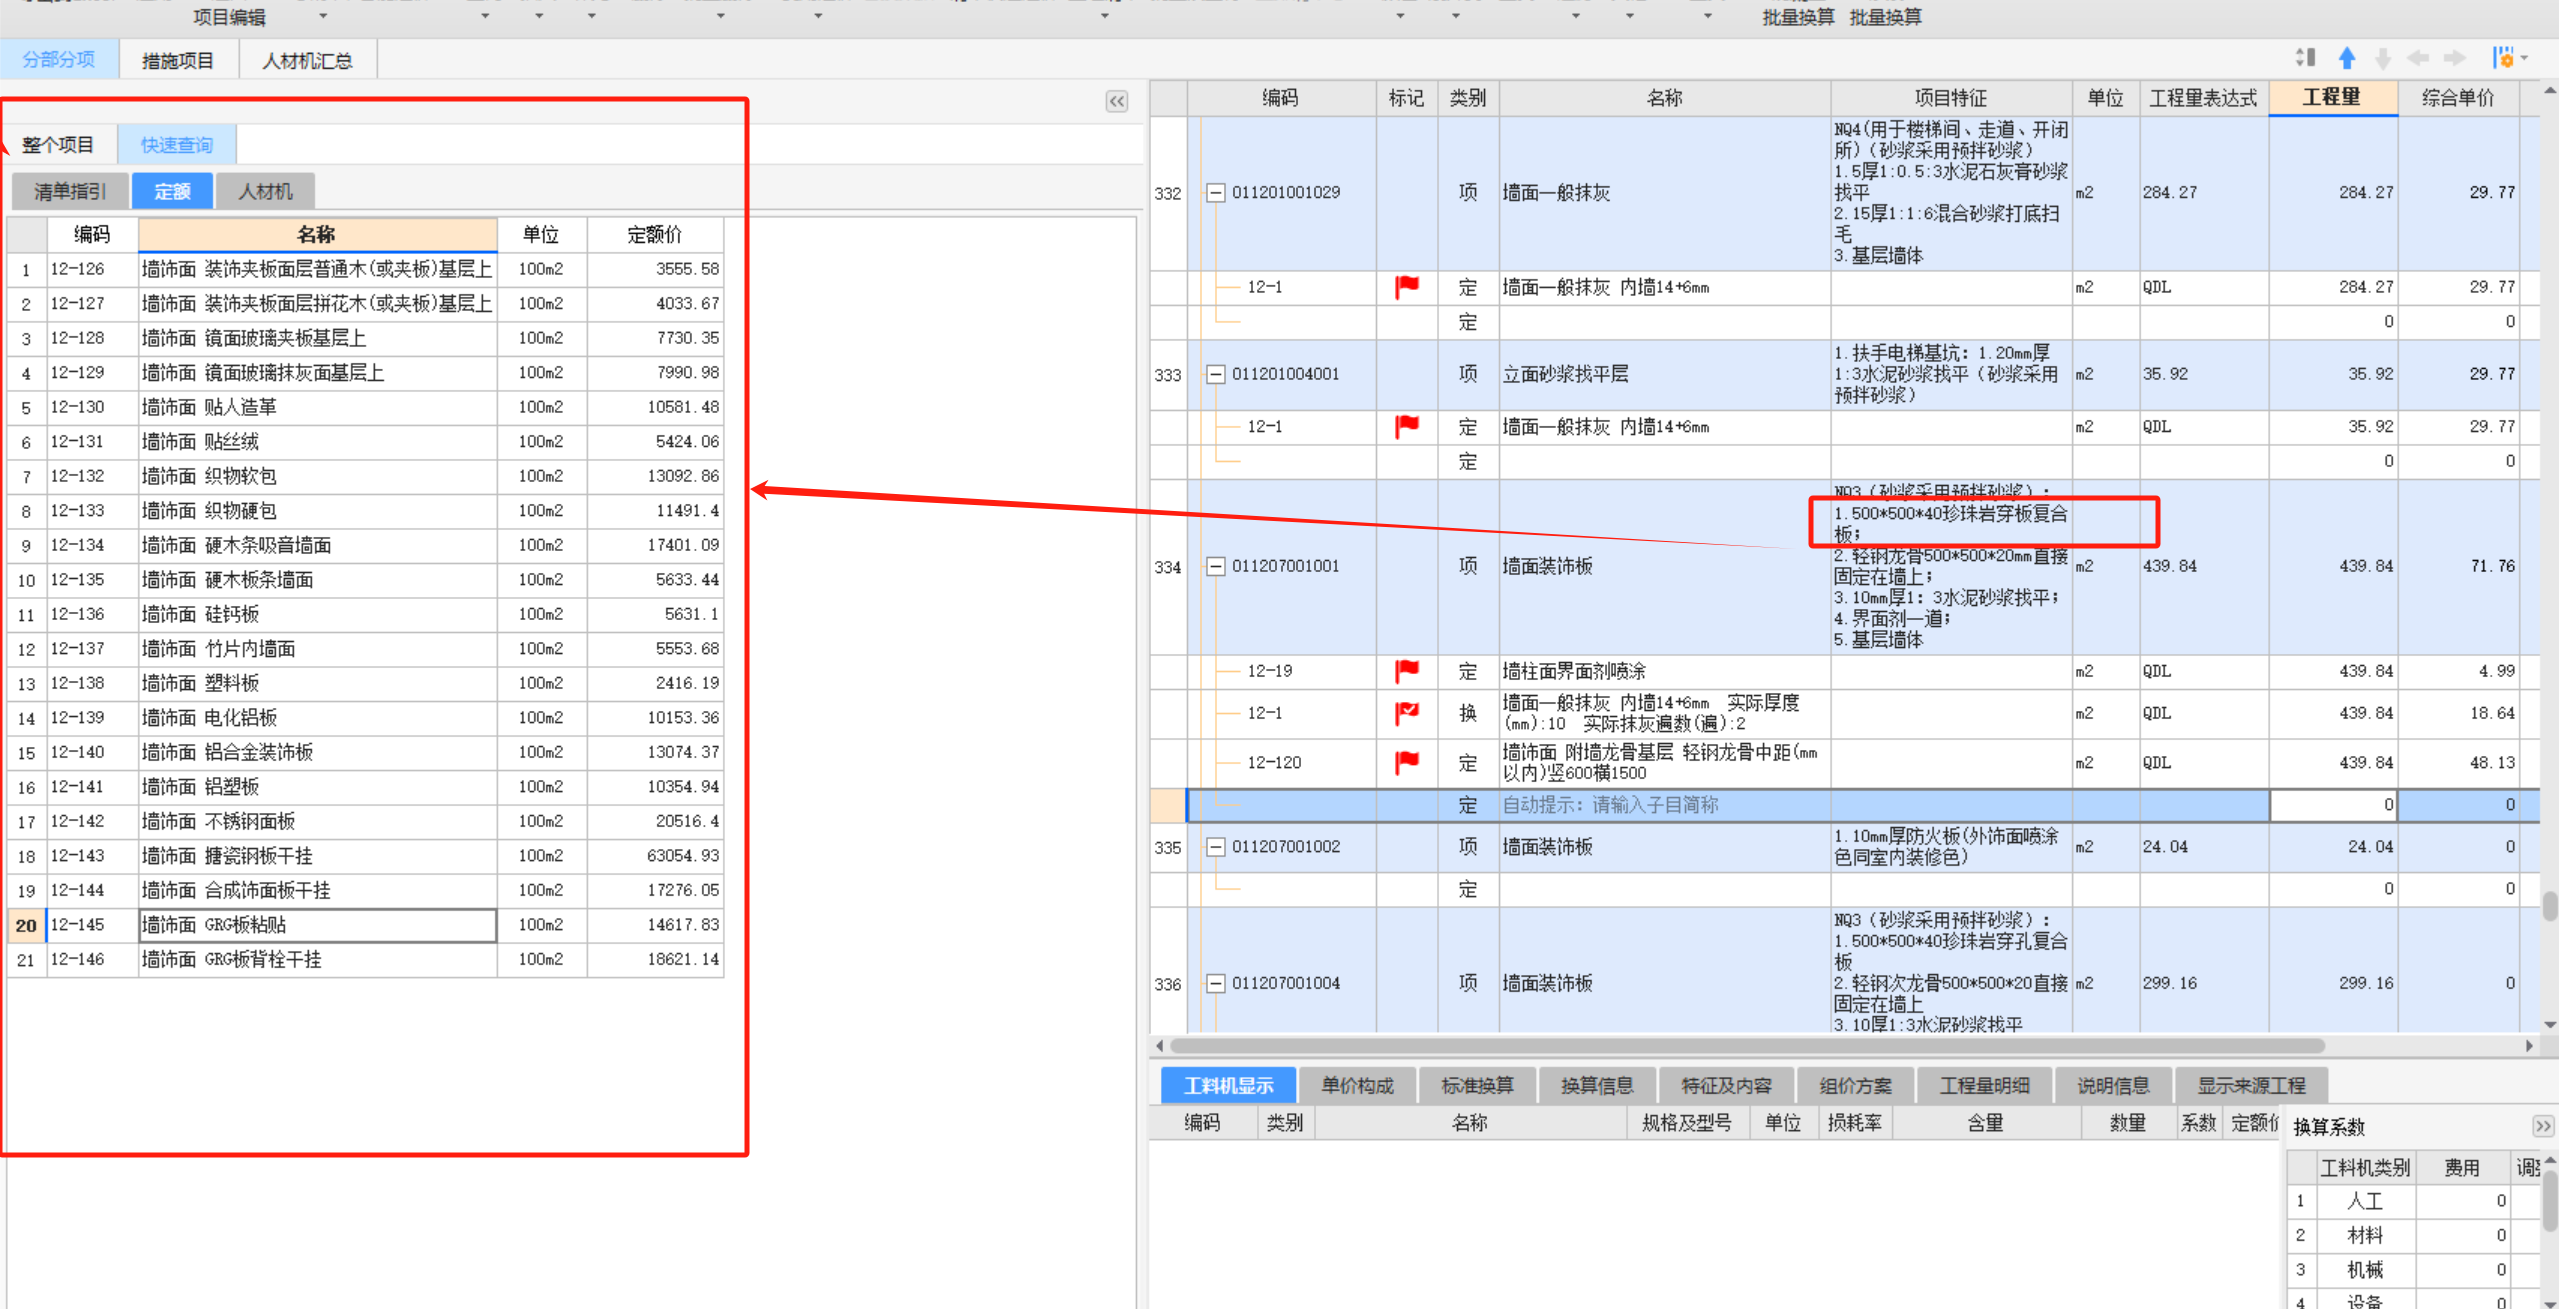Image resolution: width=2559 pixels, height=1309 pixels.
Task: Open the column settings dropdown arrow
Action: pyautogui.click(x=2525, y=58)
